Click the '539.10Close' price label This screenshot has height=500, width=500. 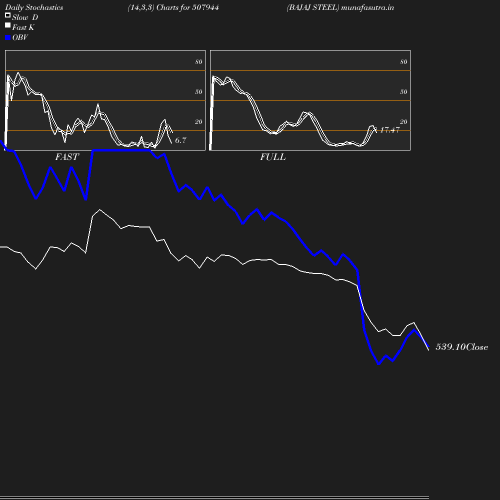coord(462,347)
